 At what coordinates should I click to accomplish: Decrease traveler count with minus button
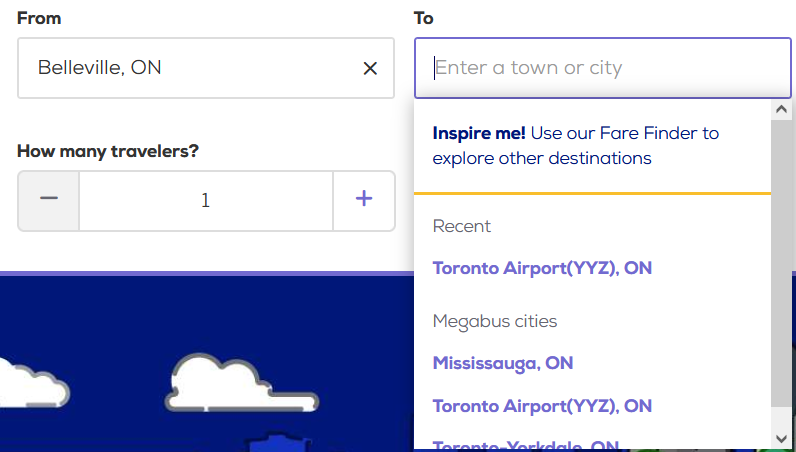coord(49,199)
